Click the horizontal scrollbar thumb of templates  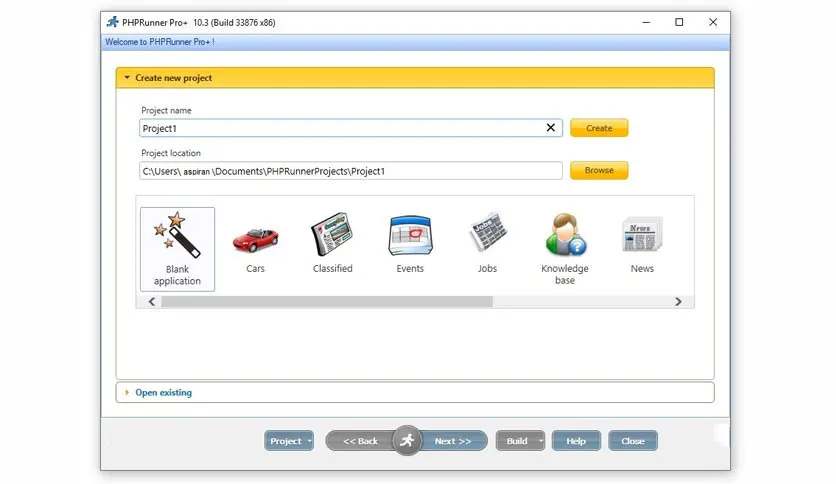(x=327, y=302)
